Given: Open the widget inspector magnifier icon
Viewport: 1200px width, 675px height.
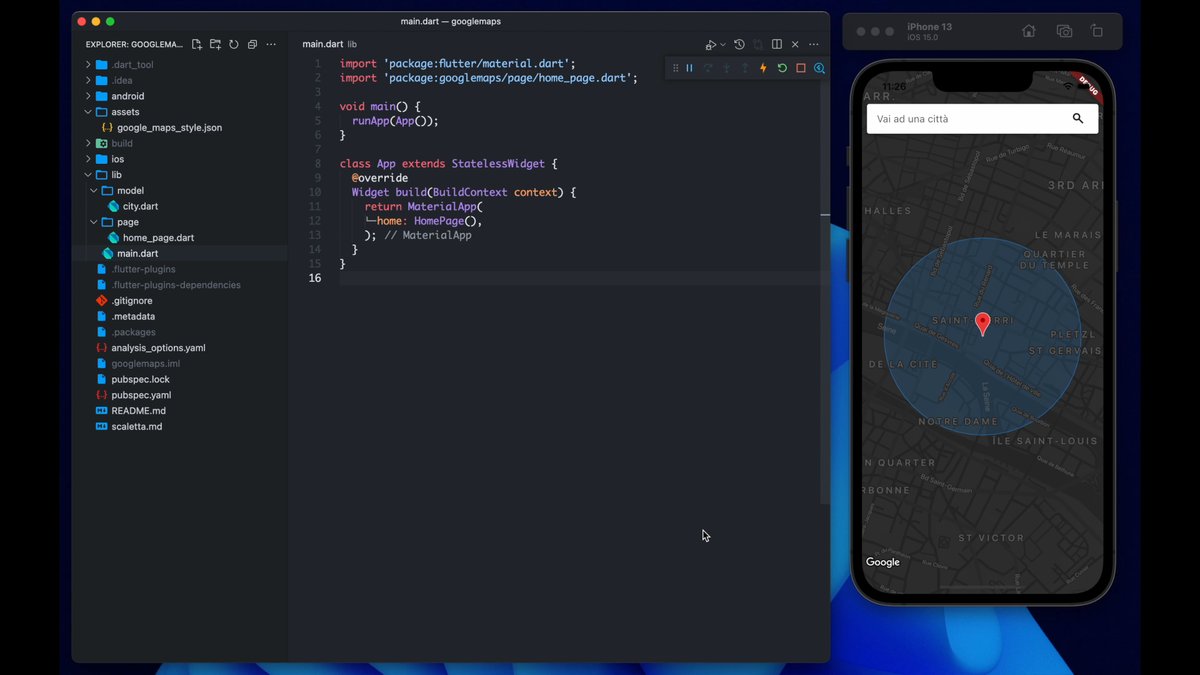Looking at the screenshot, I should (819, 68).
